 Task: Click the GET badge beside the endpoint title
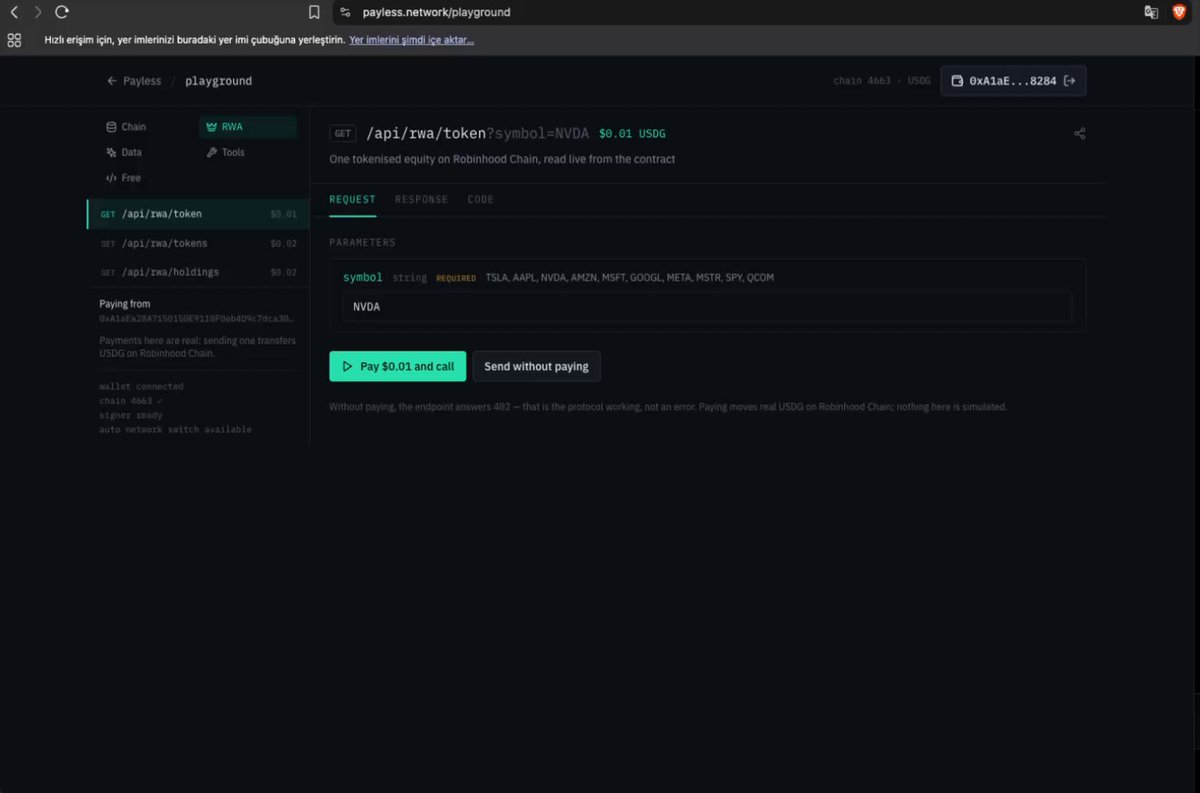[343, 134]
